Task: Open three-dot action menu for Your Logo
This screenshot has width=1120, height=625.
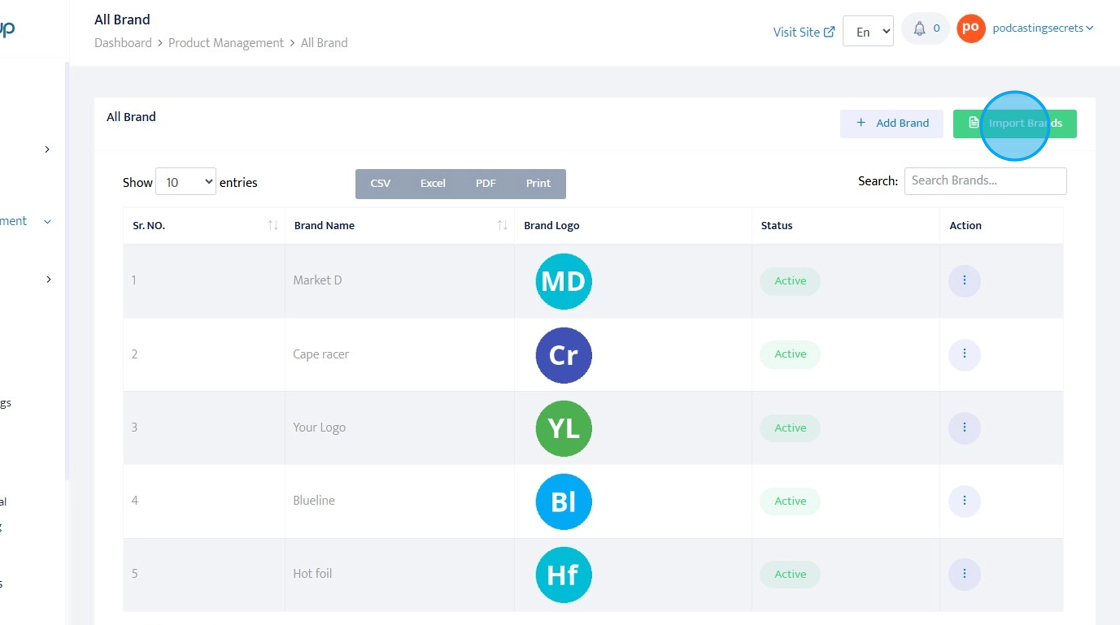Action: [x=964, y=428]
